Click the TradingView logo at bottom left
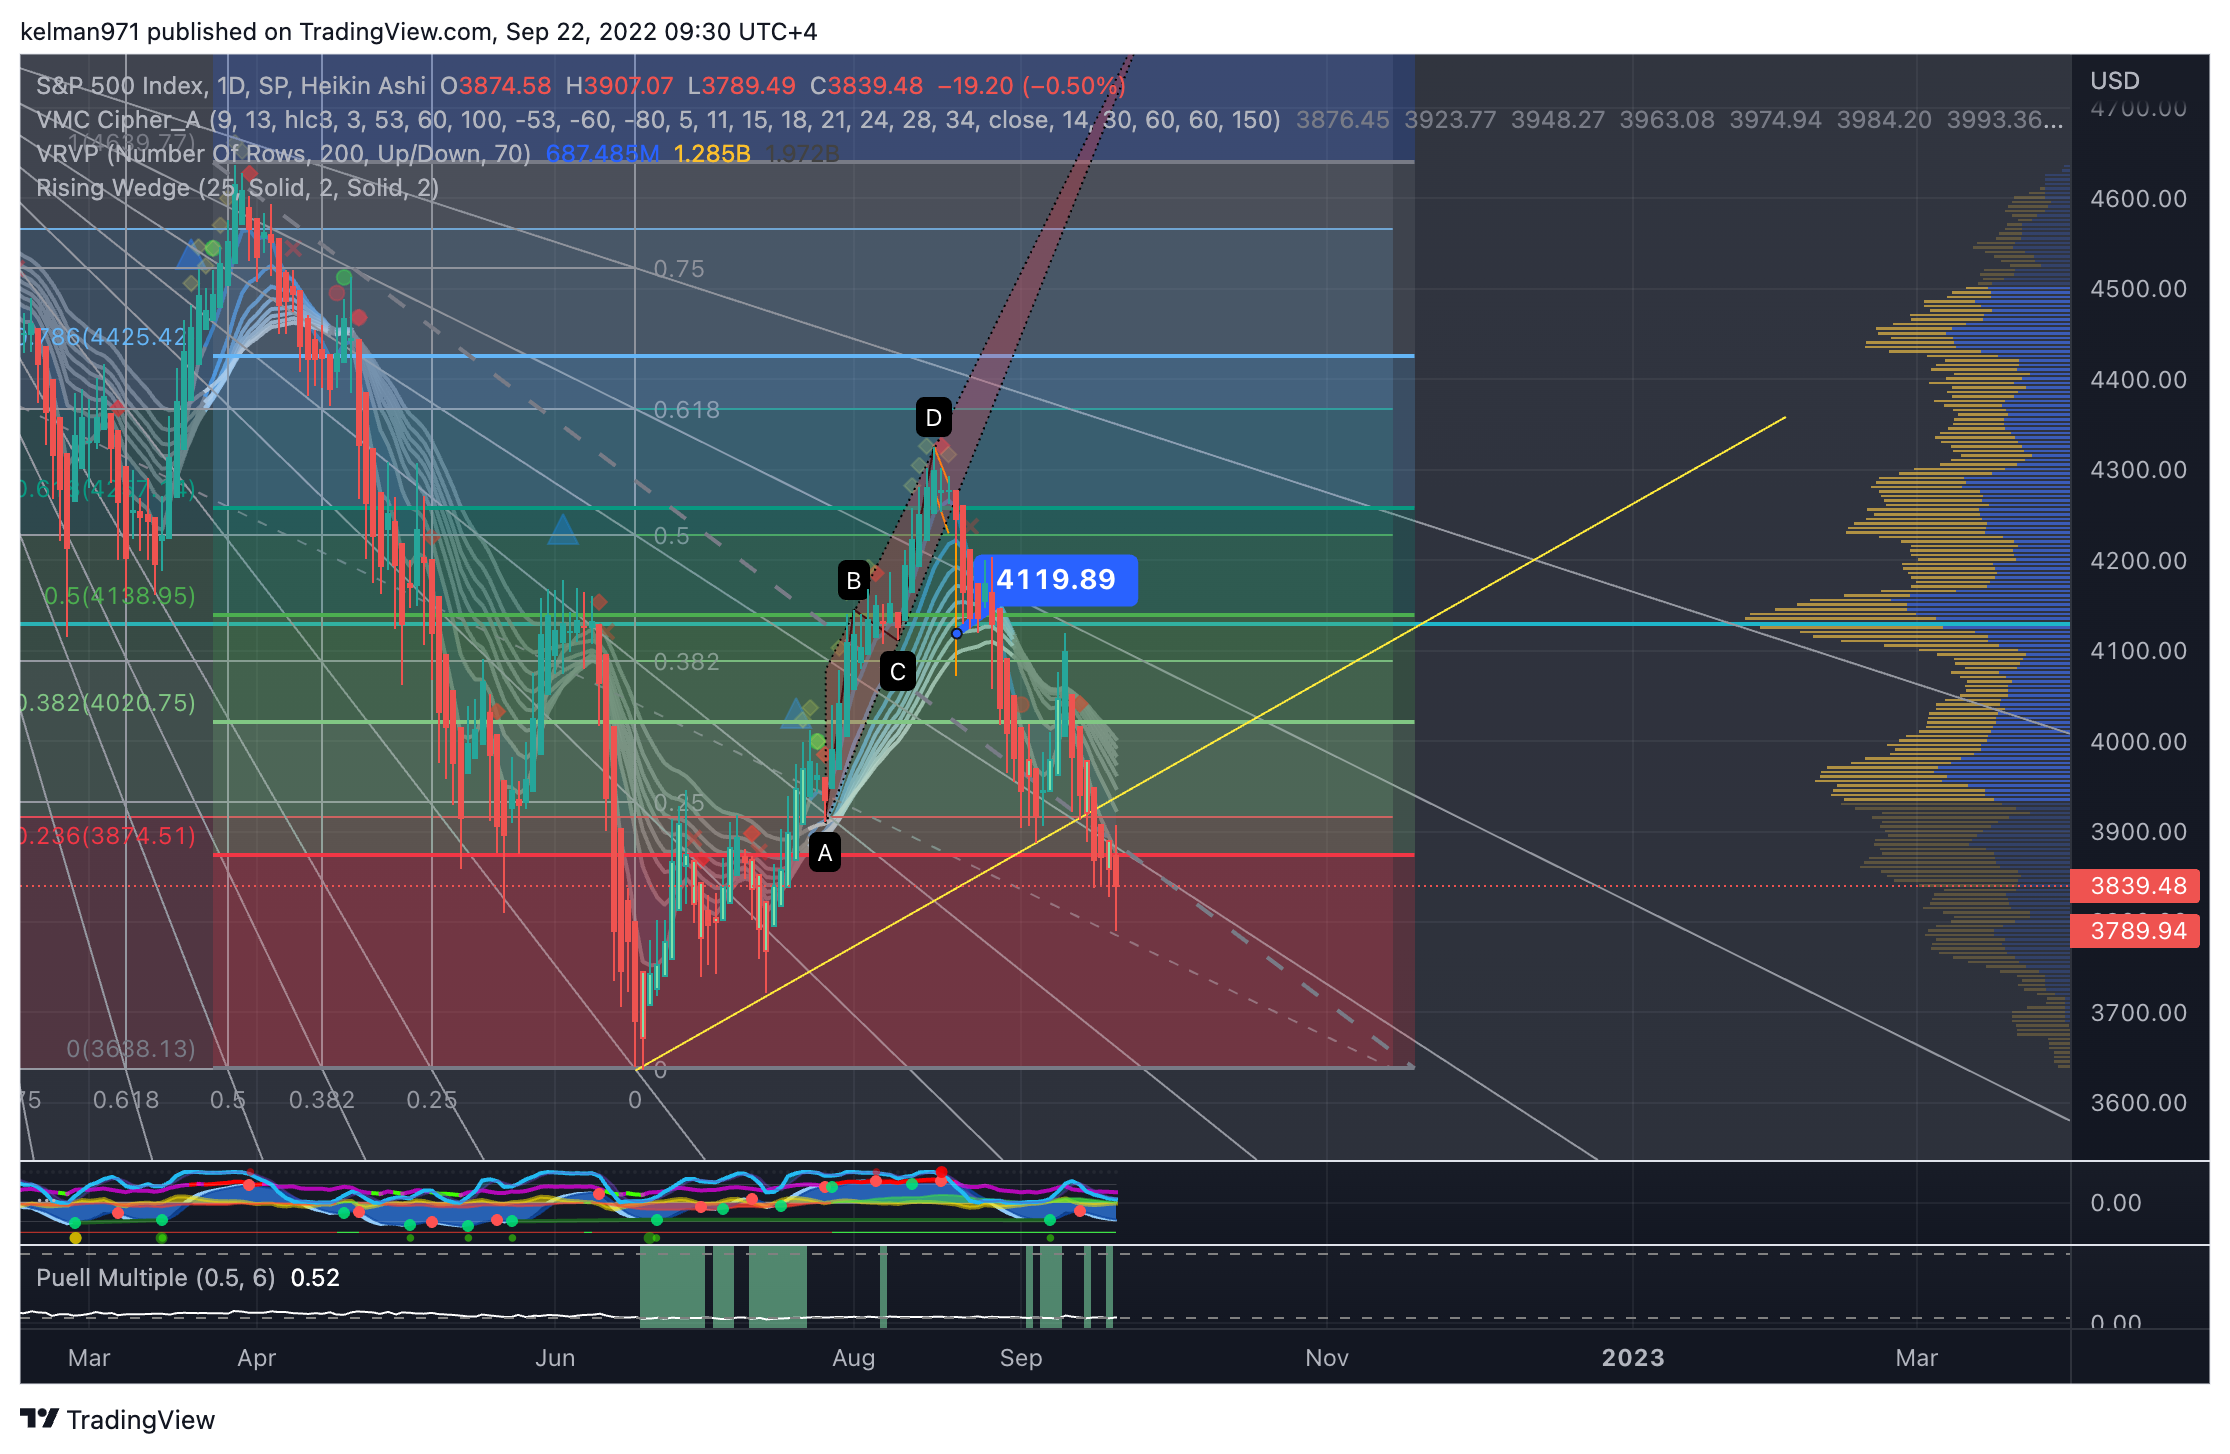Viewport: 2230px width, 1454px height. [117, 1419]
